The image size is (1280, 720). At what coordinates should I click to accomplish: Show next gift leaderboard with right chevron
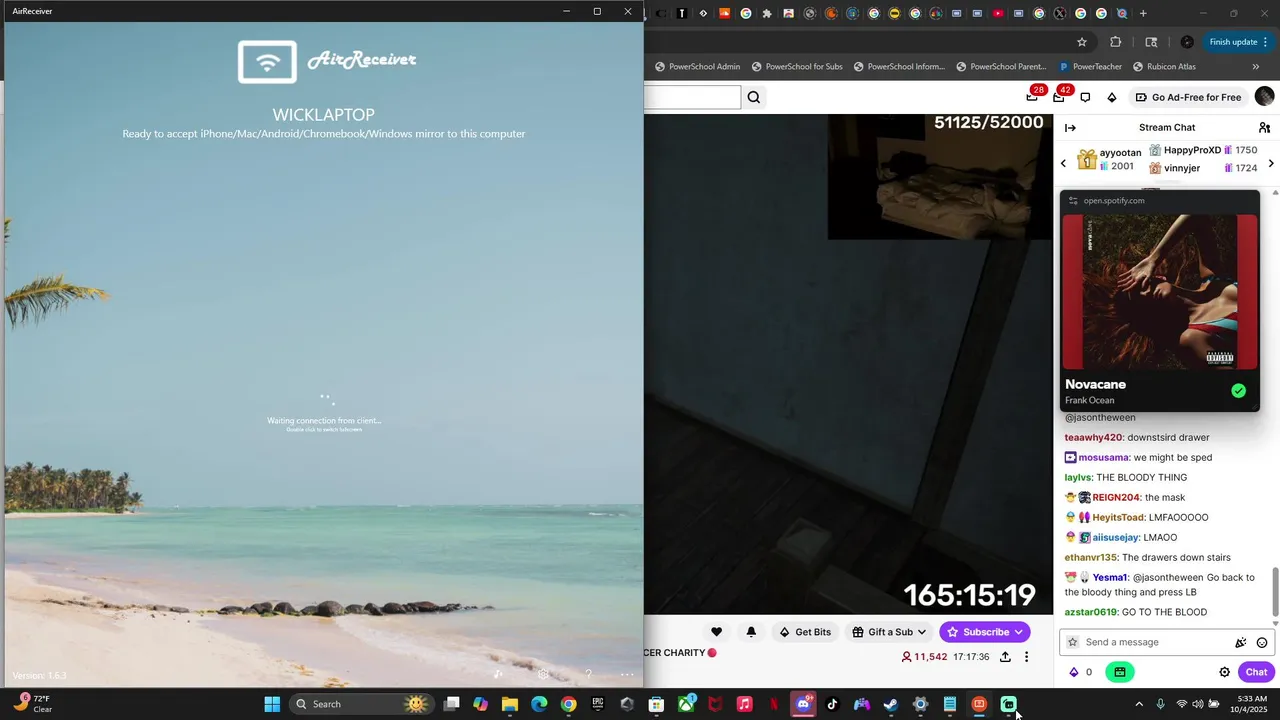click(1271, 163)
